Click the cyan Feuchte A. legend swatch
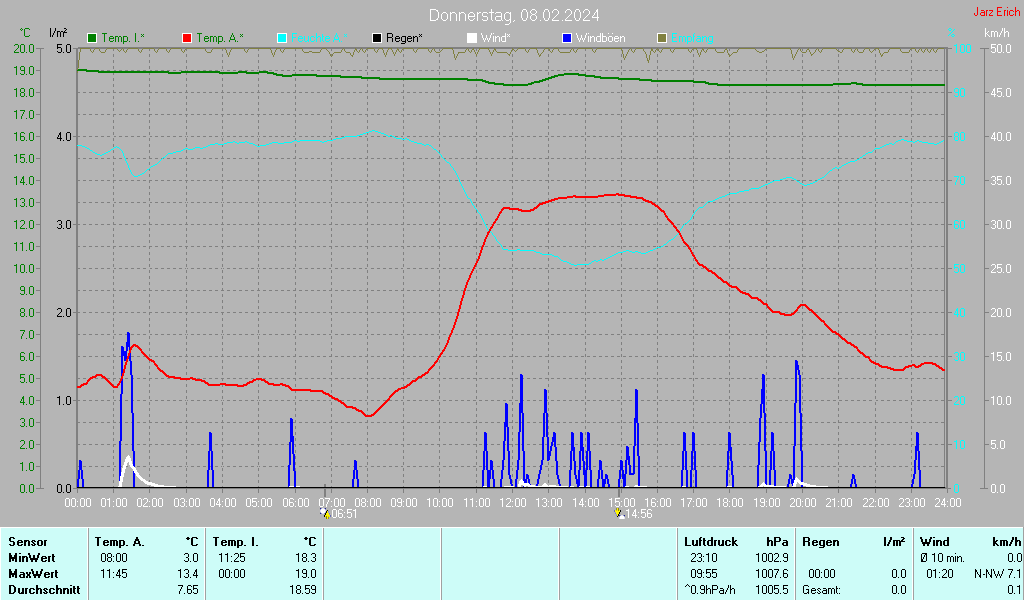Viewport: 1024px width, 600px height. [x=282, y=39]
